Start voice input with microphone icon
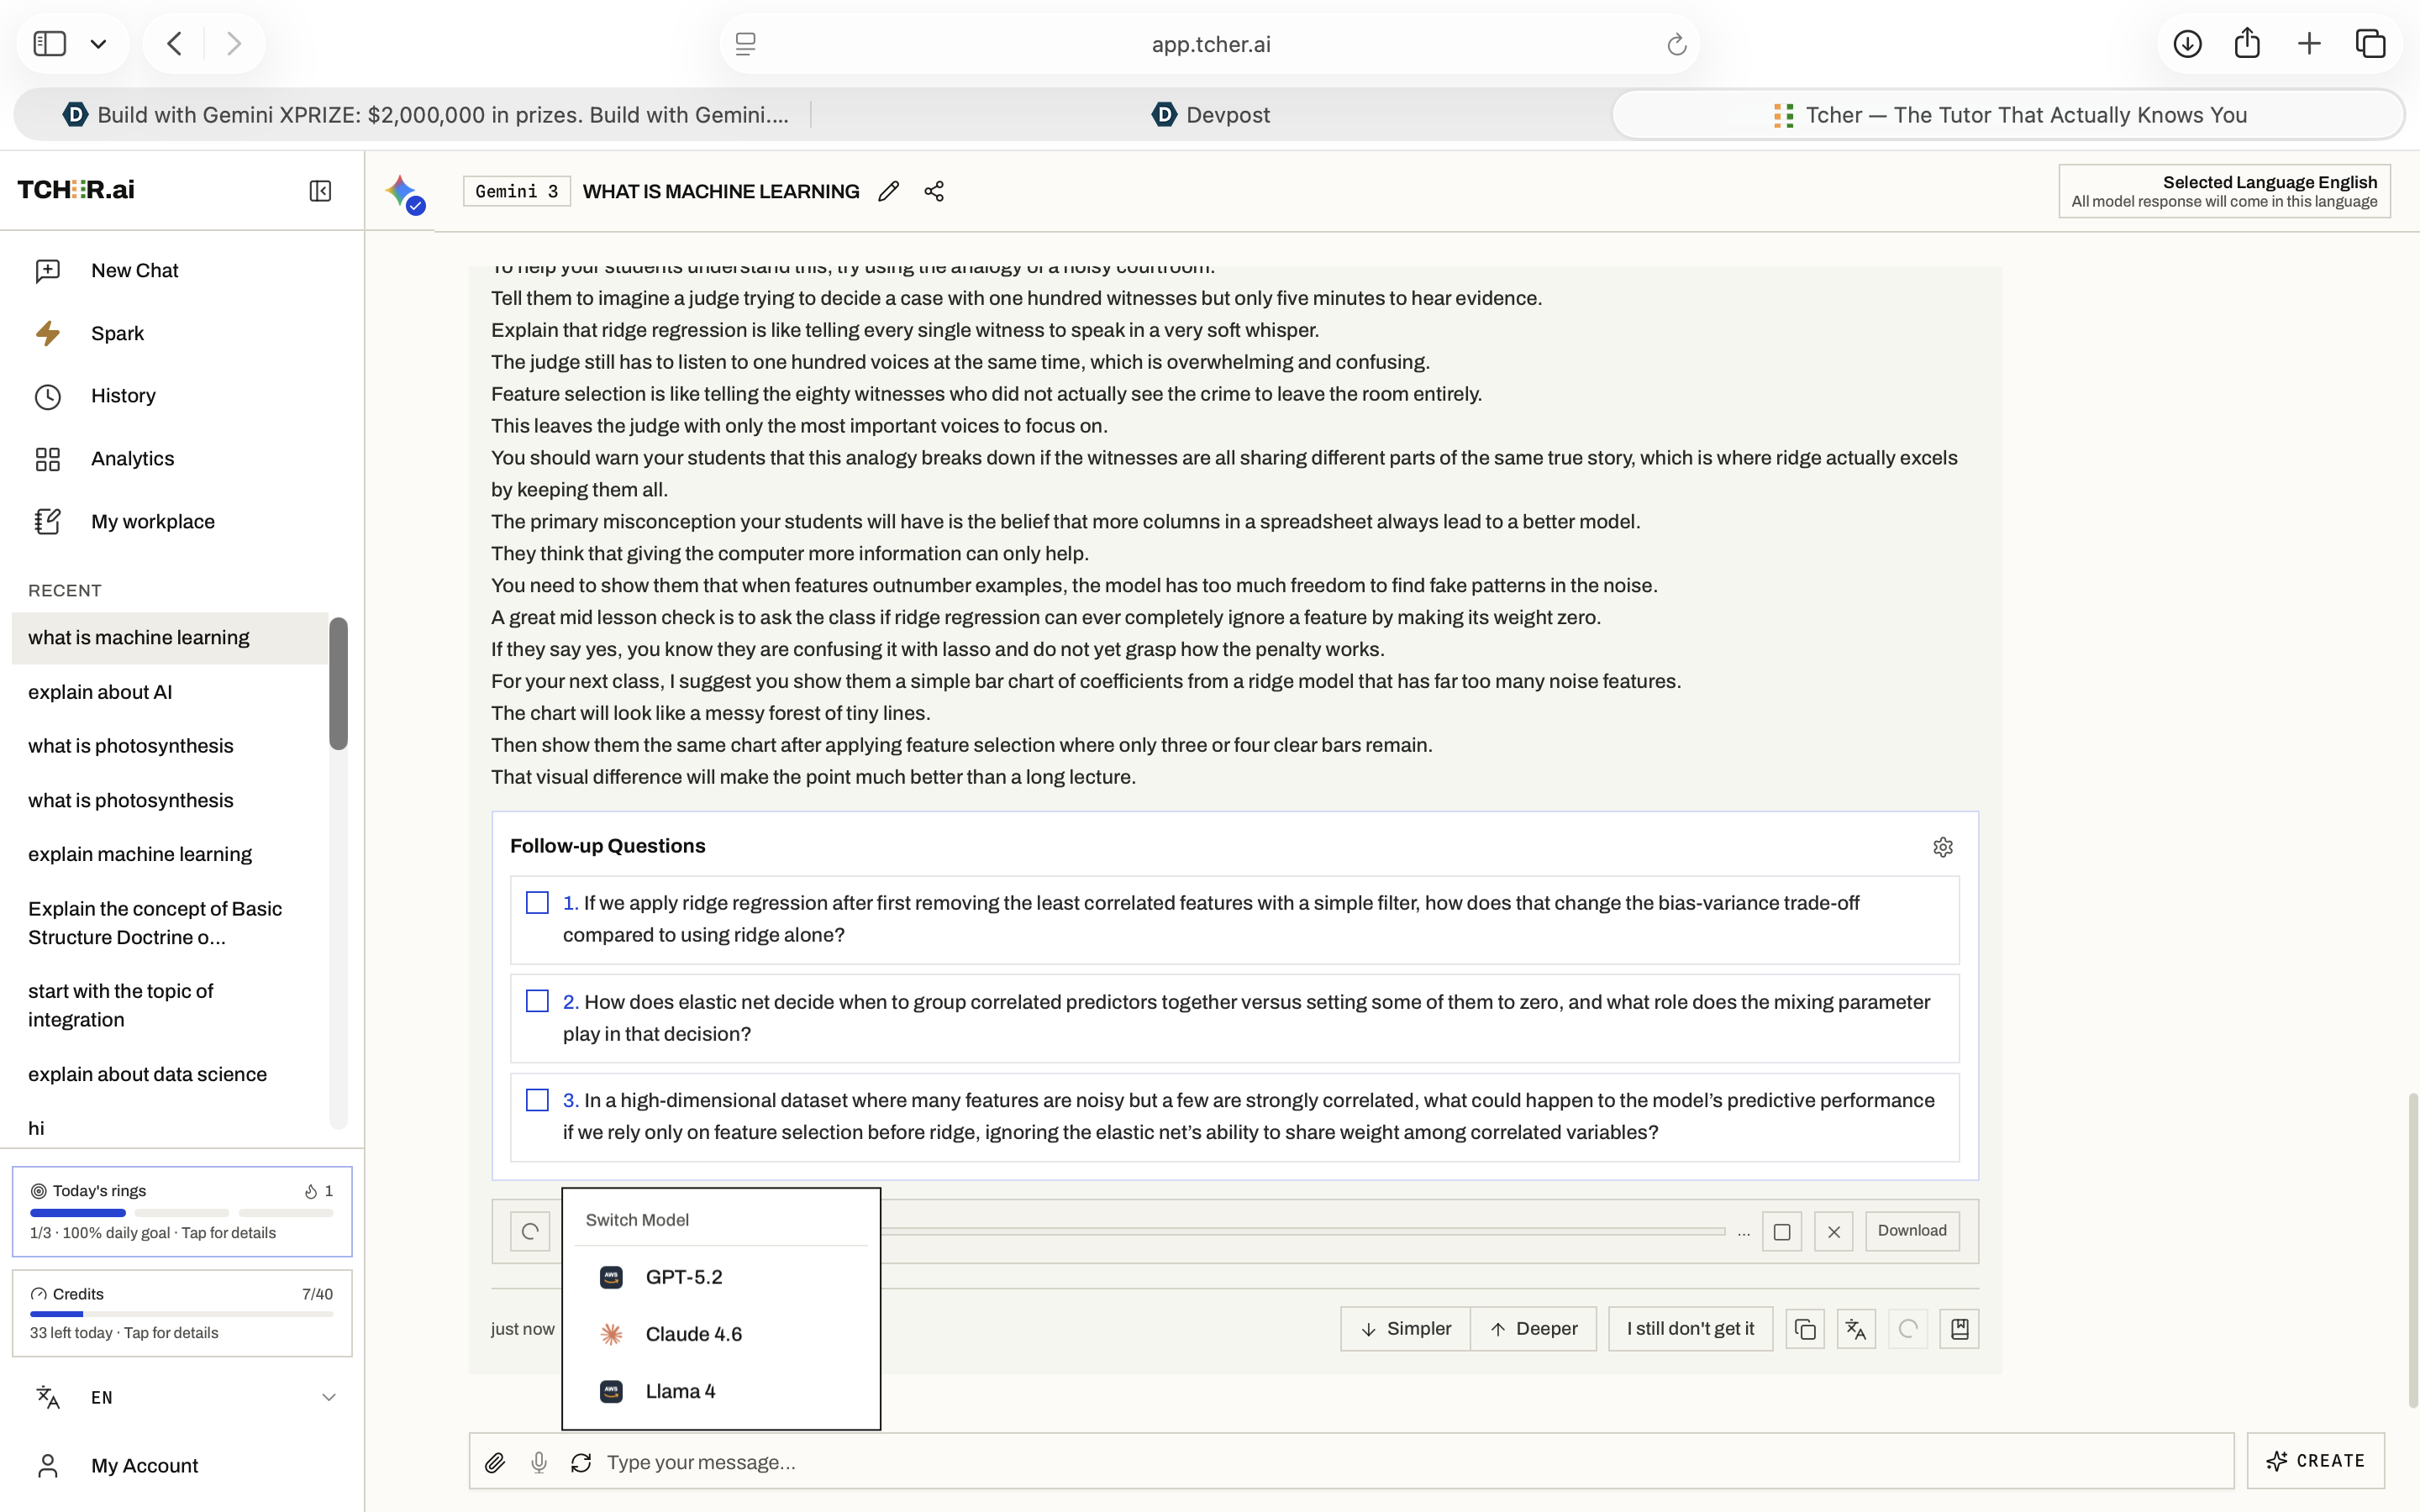 [539, 1462]
